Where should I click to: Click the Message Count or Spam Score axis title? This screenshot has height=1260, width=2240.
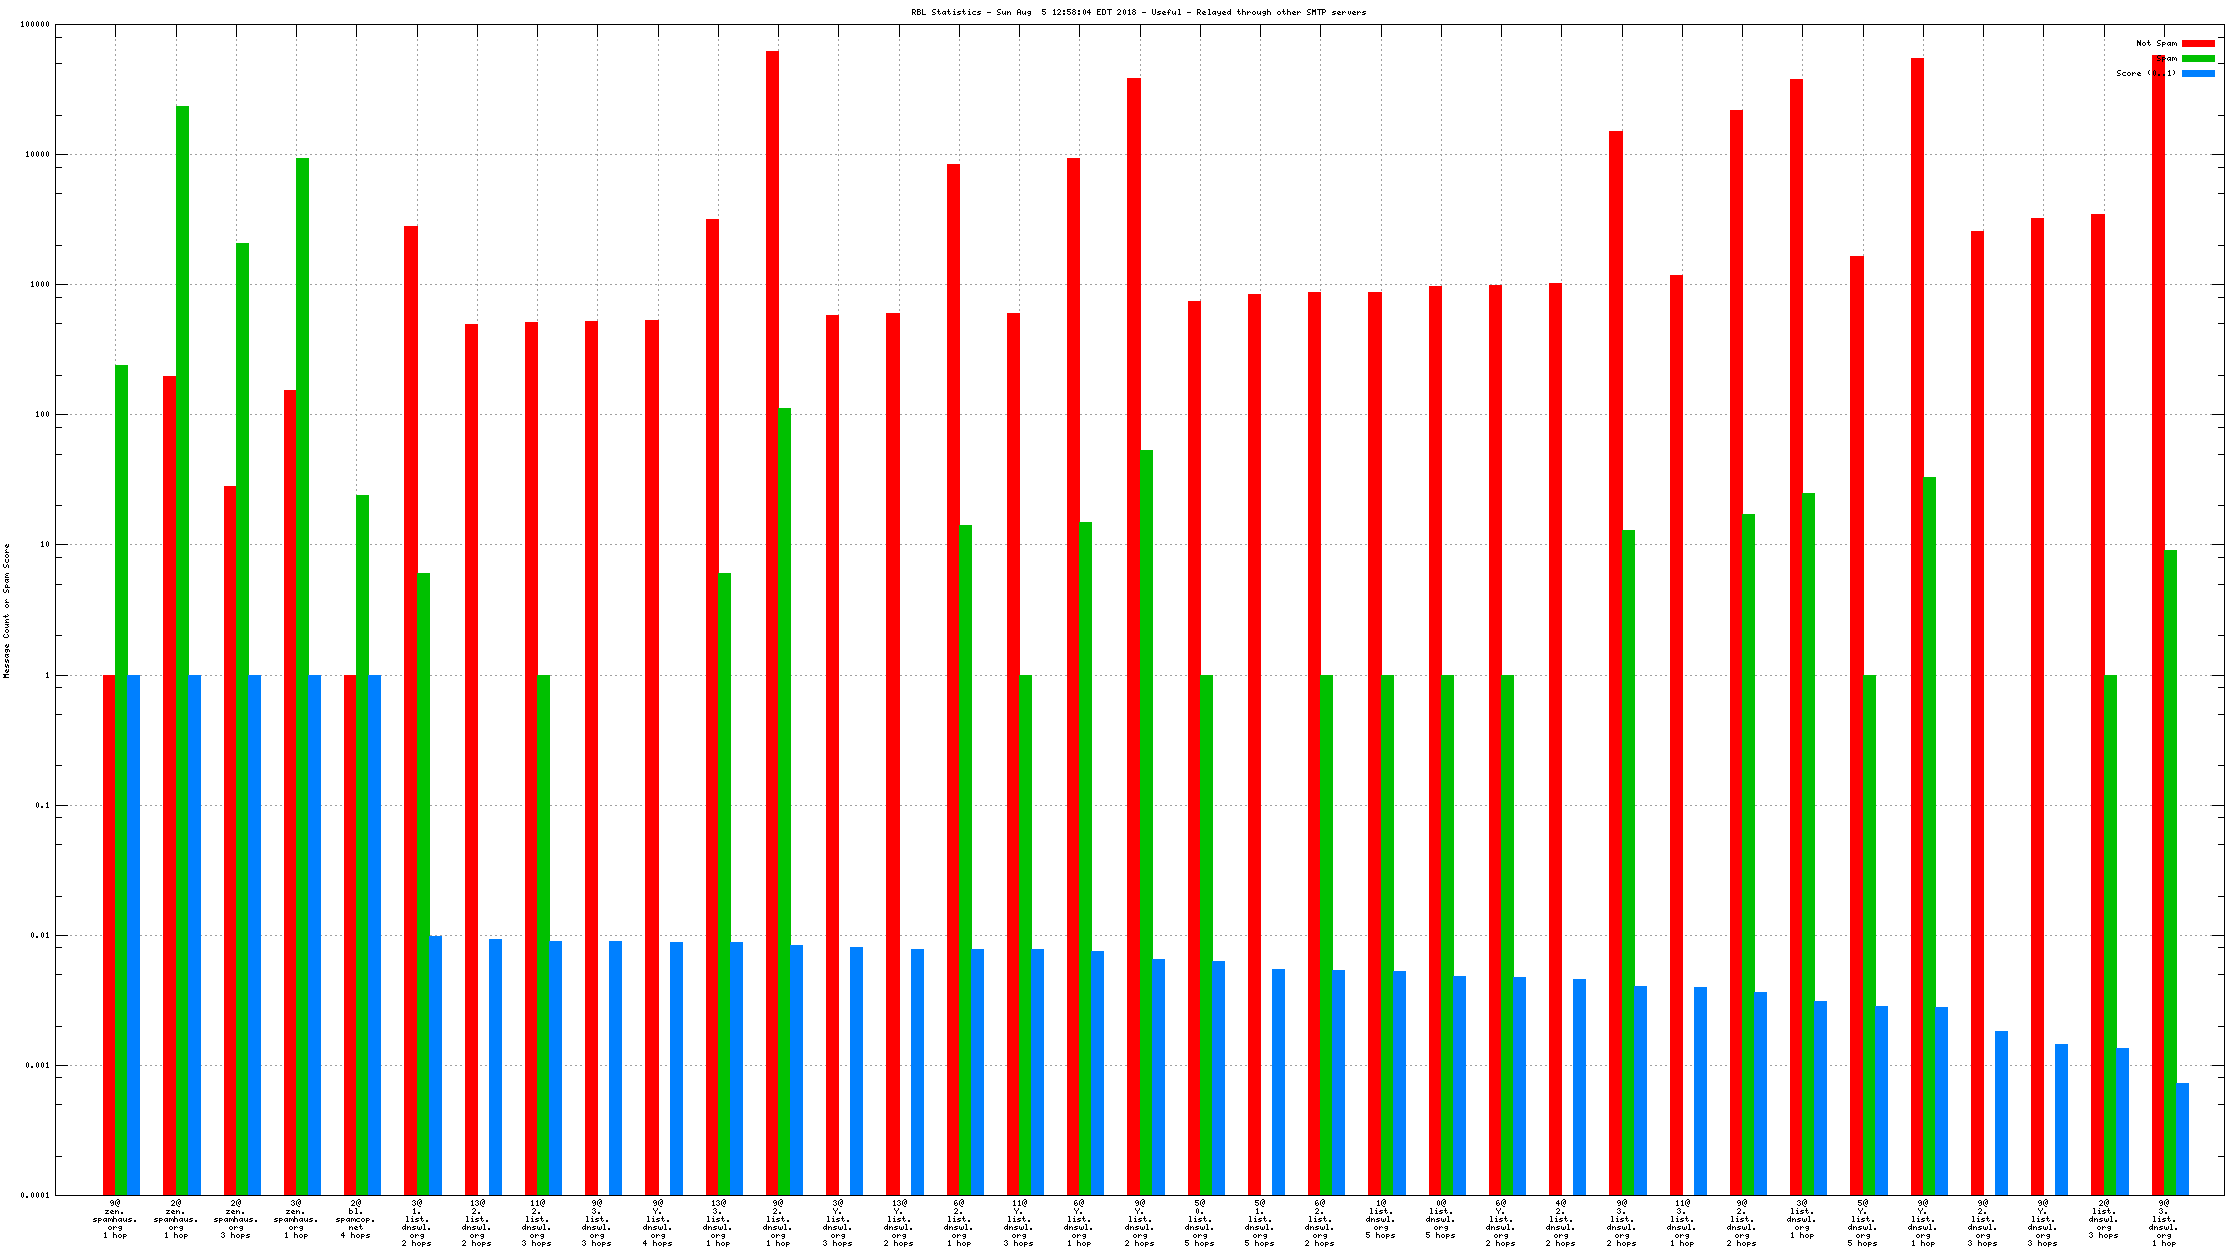[x=6, y=611]
